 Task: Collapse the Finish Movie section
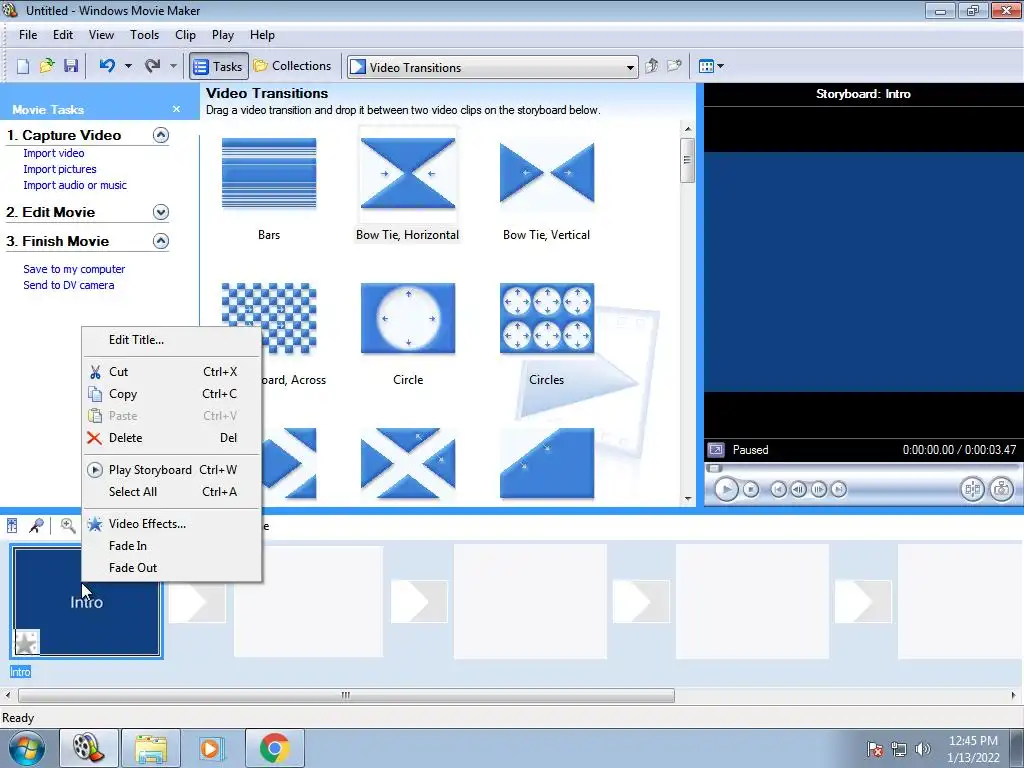pyautogui.click(x=161, y=241)
